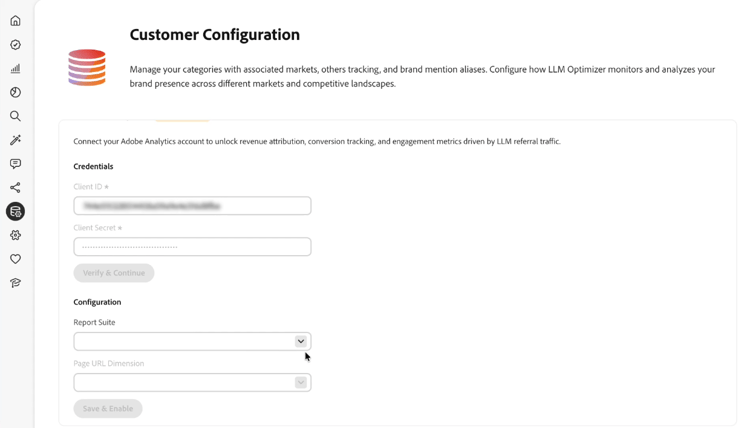Open the graduation cap learning icon
This screenshot has height=428, width=750.
15,283
